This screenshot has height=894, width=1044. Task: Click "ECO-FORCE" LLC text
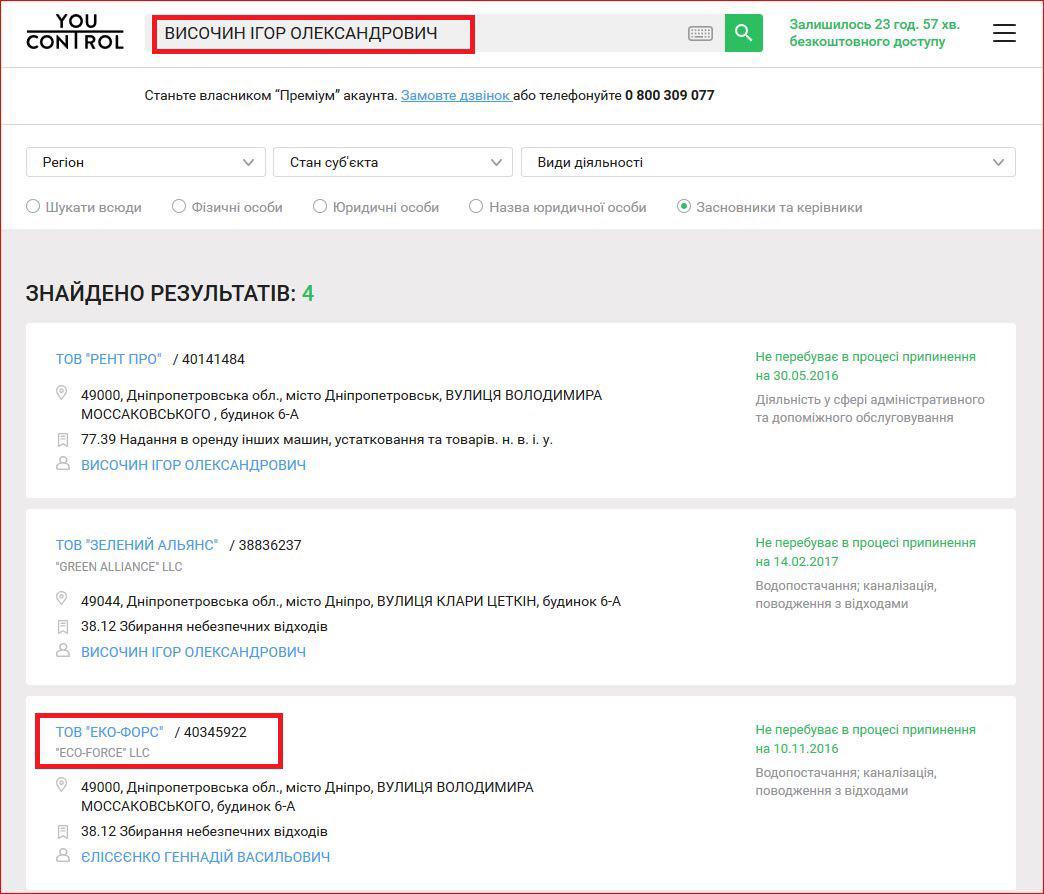103,753
